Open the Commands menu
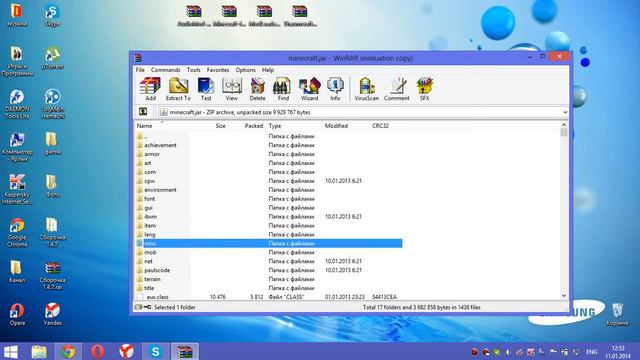The width and height of the screenshot is (640, 360). click(165, 70)
